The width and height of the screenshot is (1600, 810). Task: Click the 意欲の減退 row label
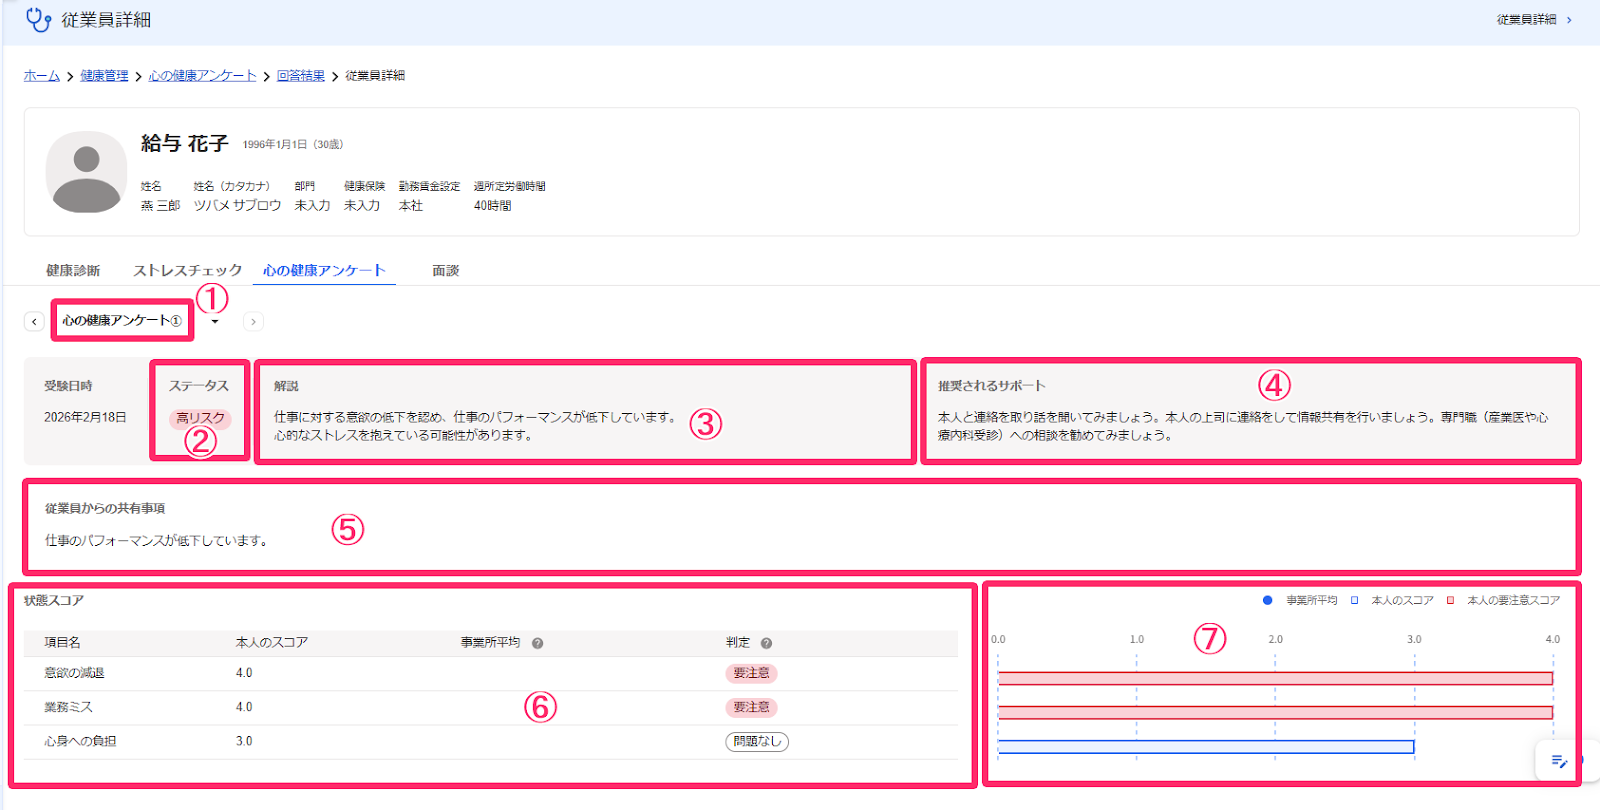point(74,673)
